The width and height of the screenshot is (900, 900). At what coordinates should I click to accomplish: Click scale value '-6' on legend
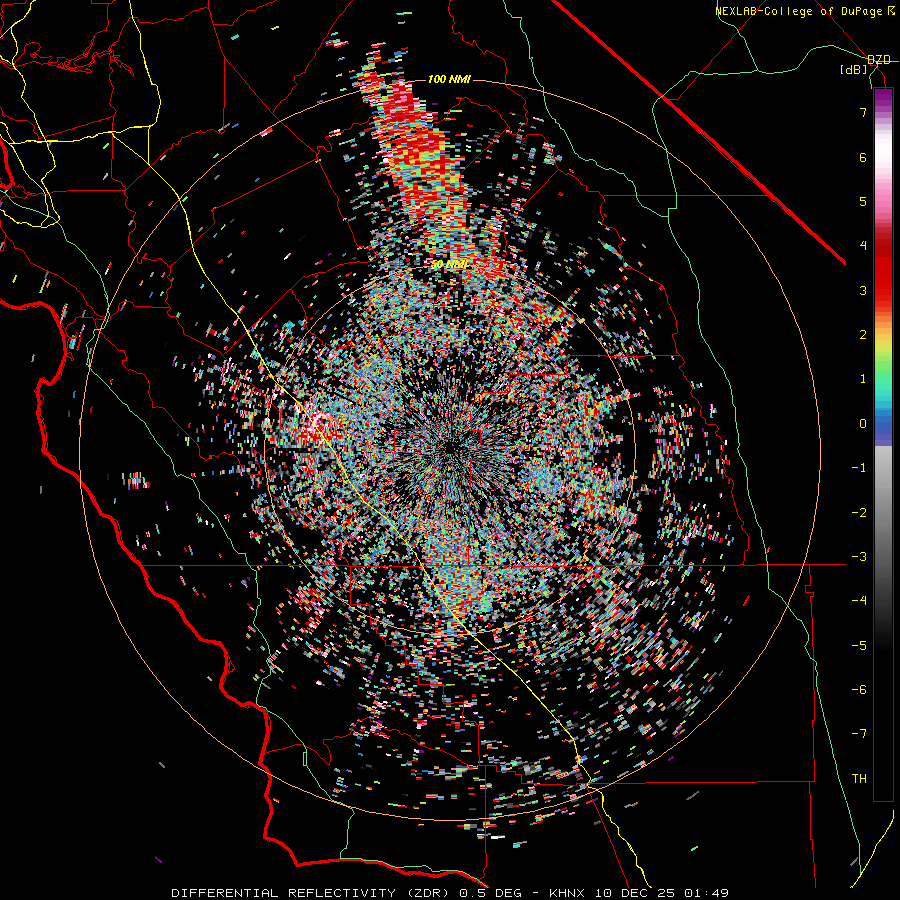[859, 690]
